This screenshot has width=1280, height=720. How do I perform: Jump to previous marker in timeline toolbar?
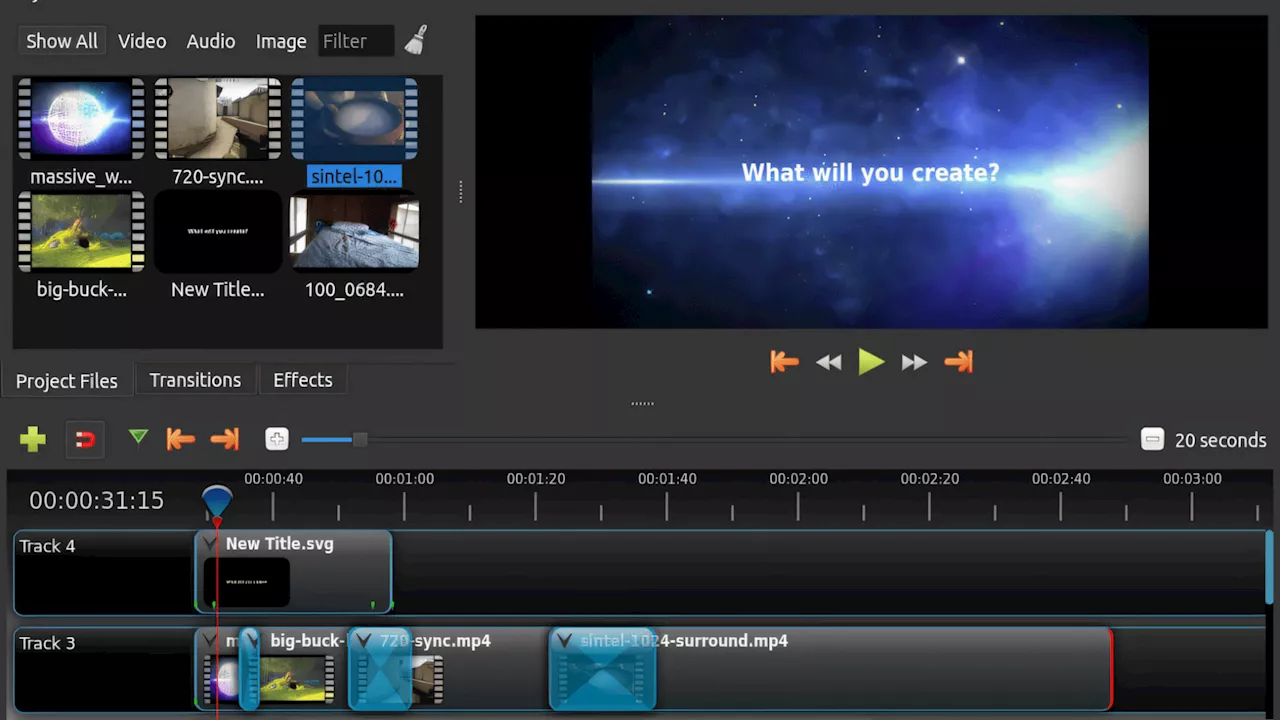tap(180, 439)
